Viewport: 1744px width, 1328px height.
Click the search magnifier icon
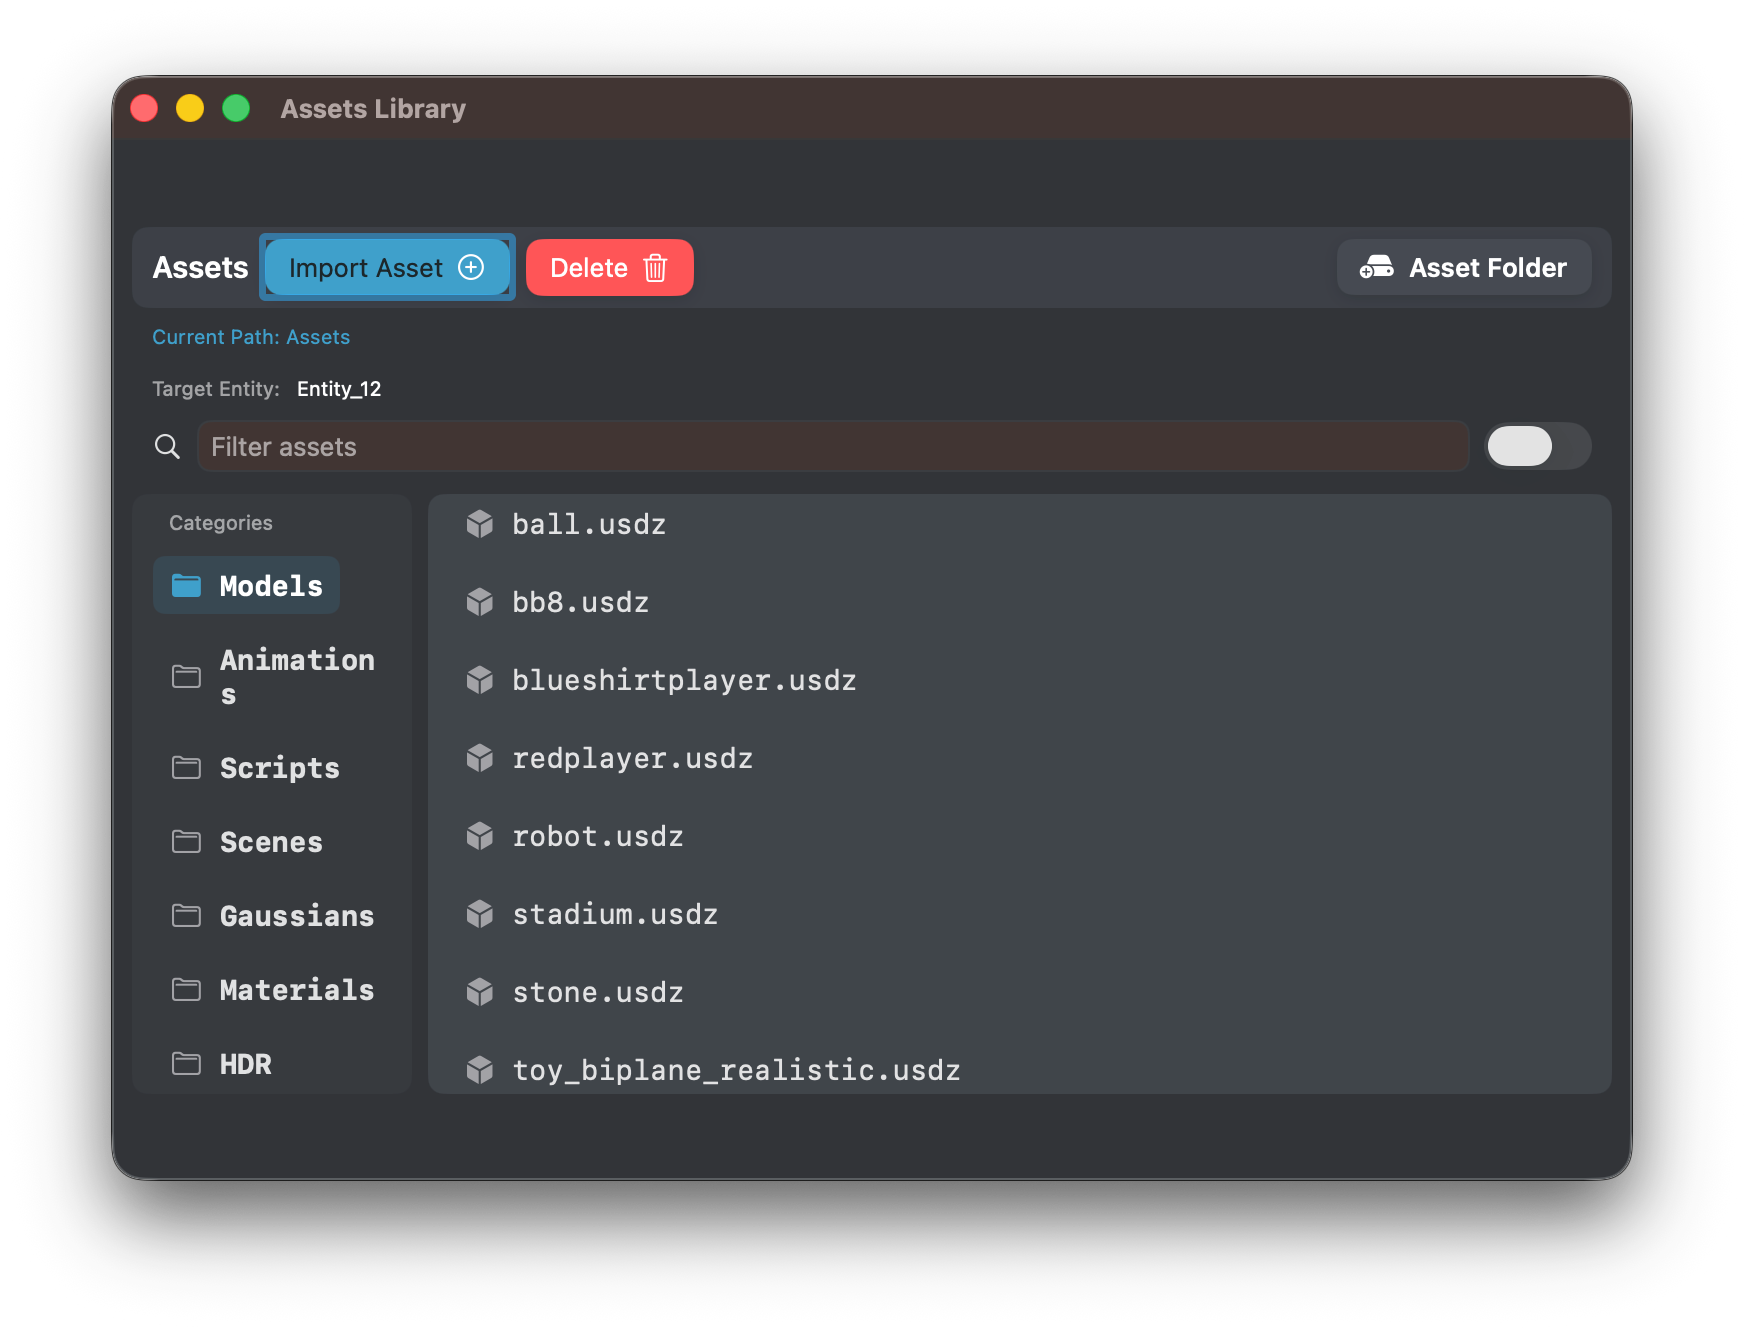(x=167, y=447)
